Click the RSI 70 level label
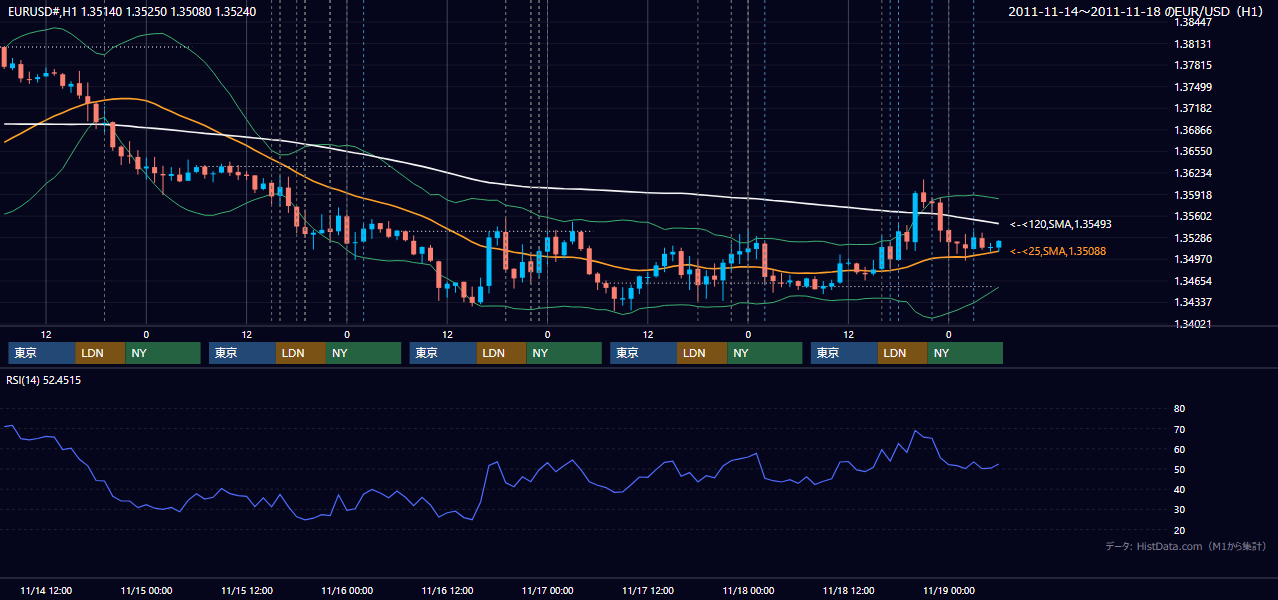Image resolution: width=1278 pixels, height=600 pixels. coord(1179,429)
